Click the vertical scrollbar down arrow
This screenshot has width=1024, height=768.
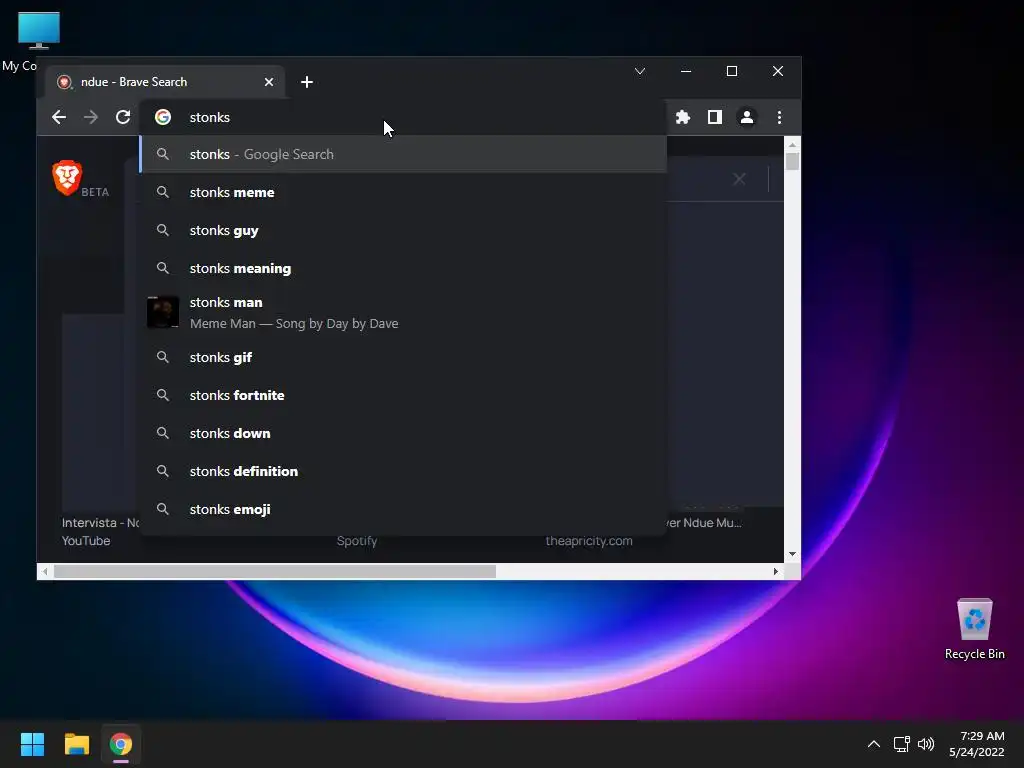click(x=792, y=554)
